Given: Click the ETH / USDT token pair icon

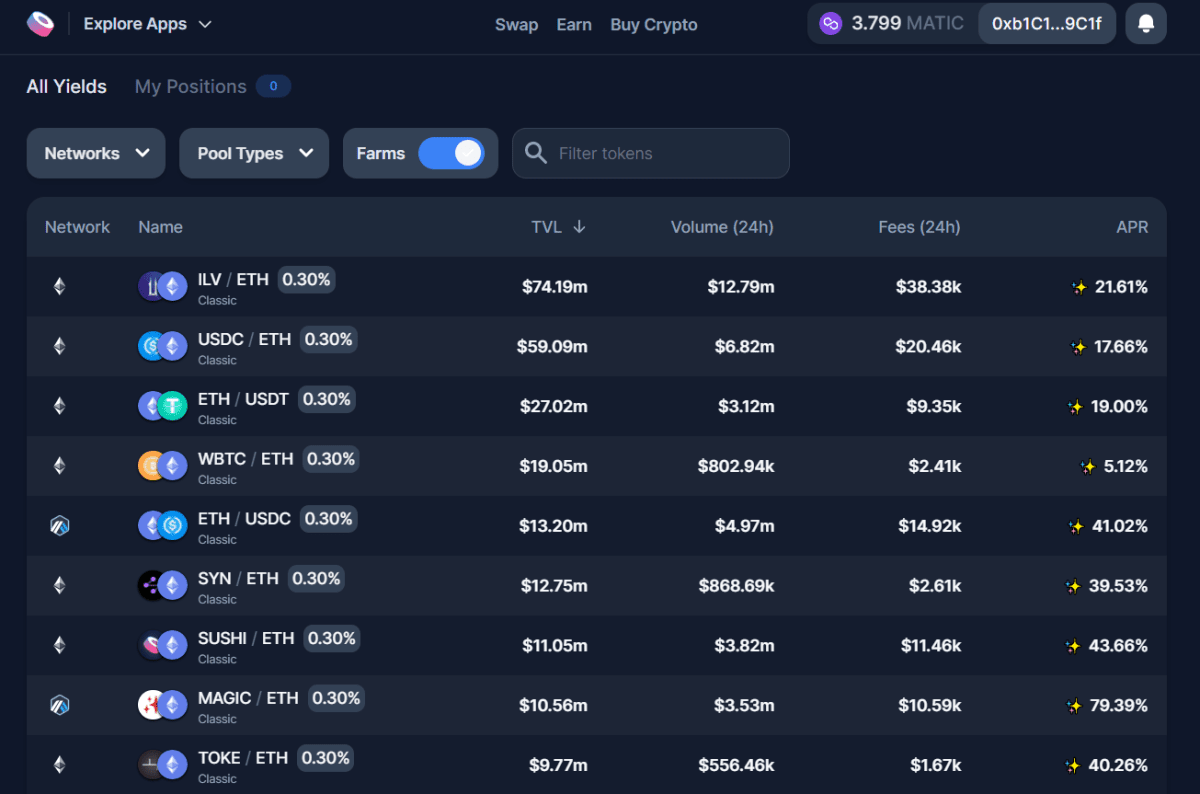Looking at the screenshot, I should (x=163, y=406).
